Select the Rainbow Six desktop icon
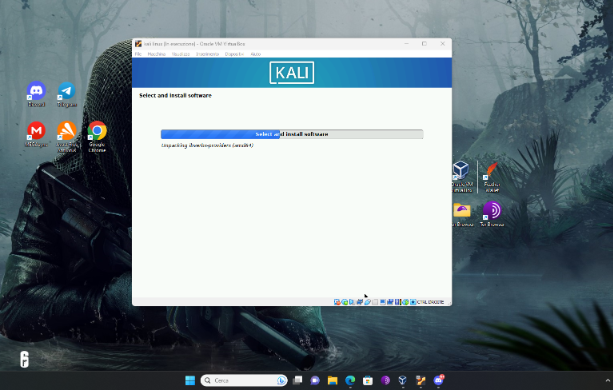The image size is (613, 390). [24, 359]
